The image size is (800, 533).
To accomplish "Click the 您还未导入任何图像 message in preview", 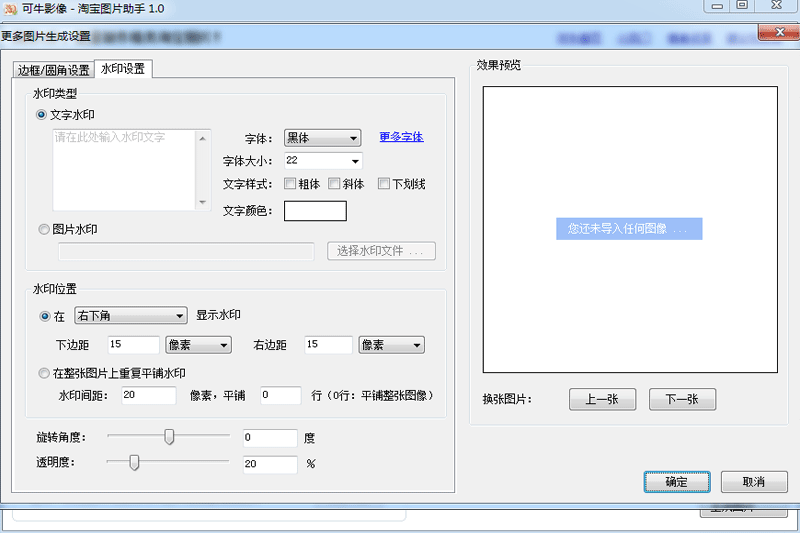I will click(629, 229).
